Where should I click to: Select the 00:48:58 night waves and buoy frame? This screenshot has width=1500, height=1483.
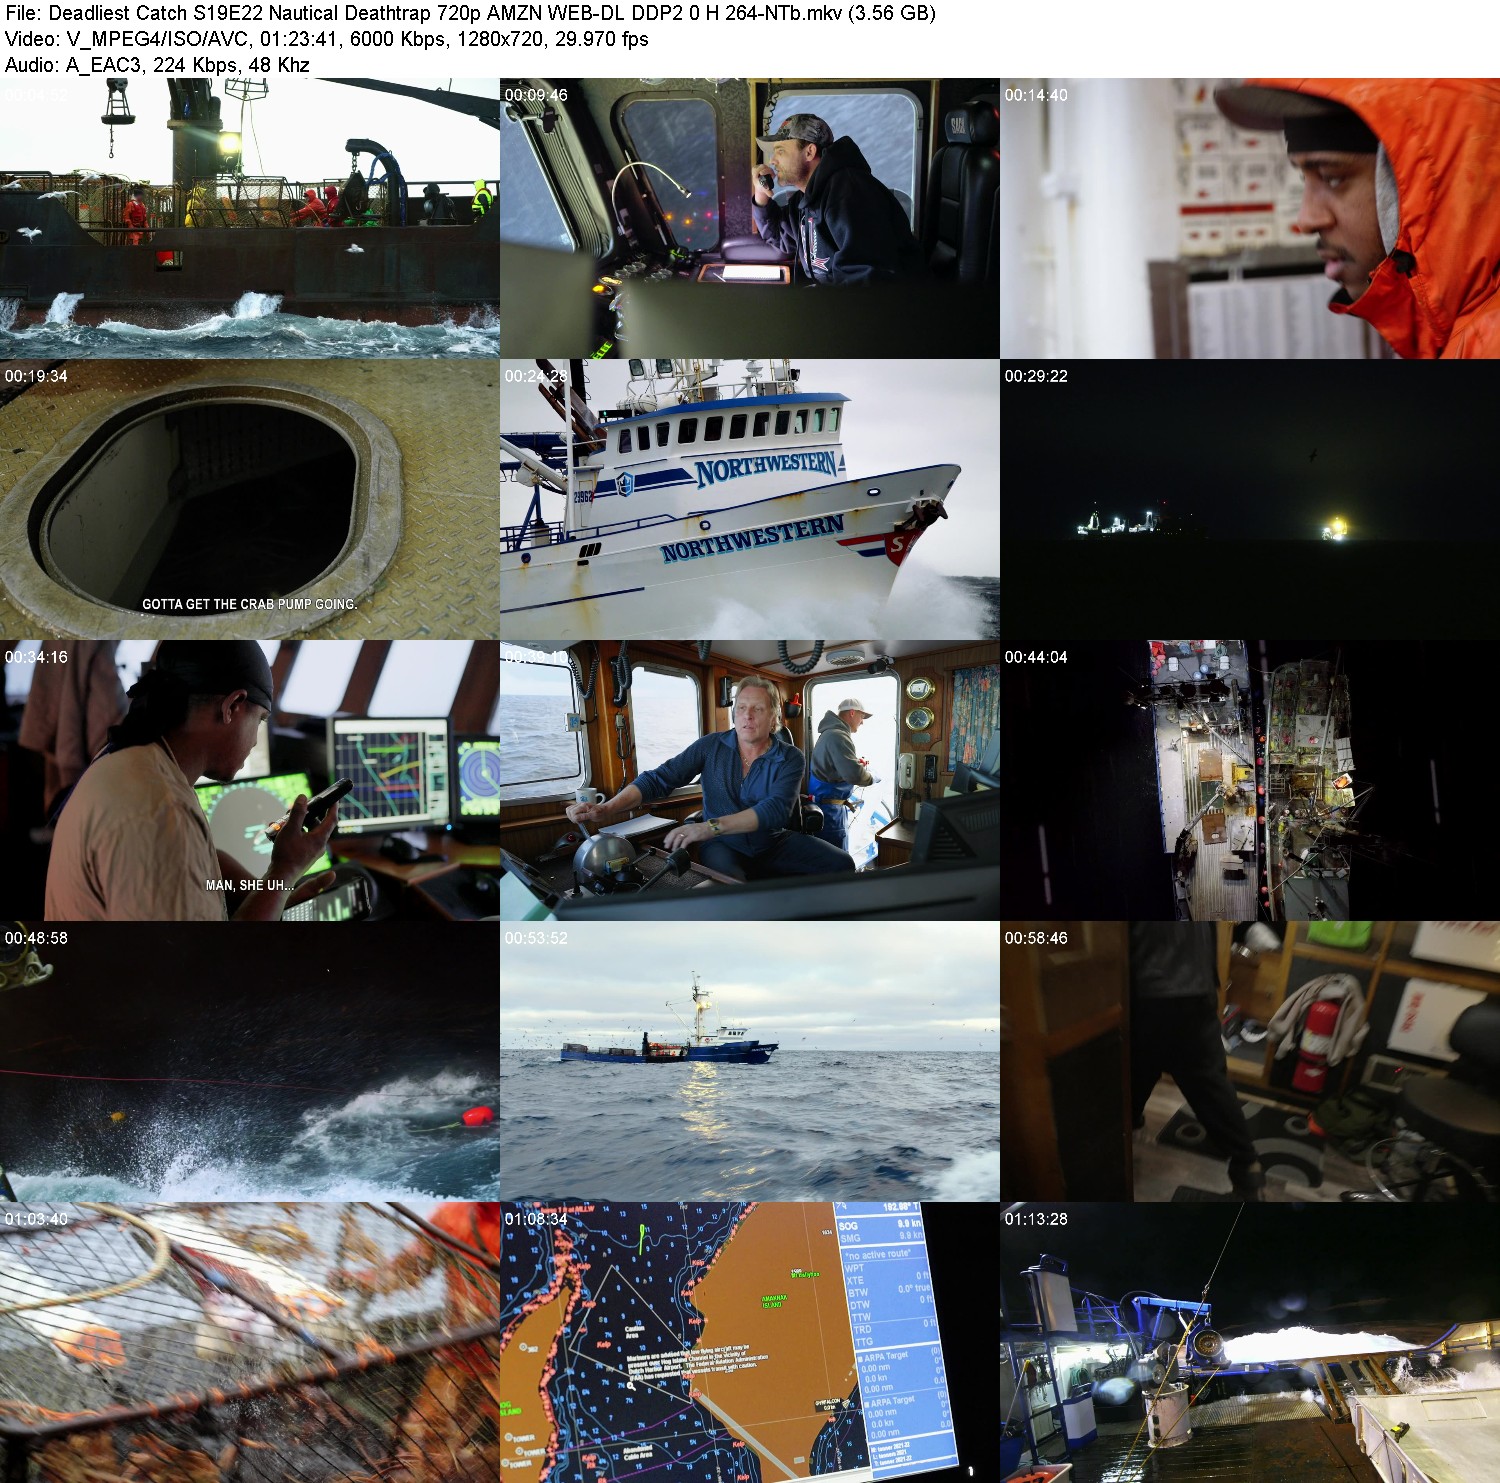click(x=250, y=1061)
